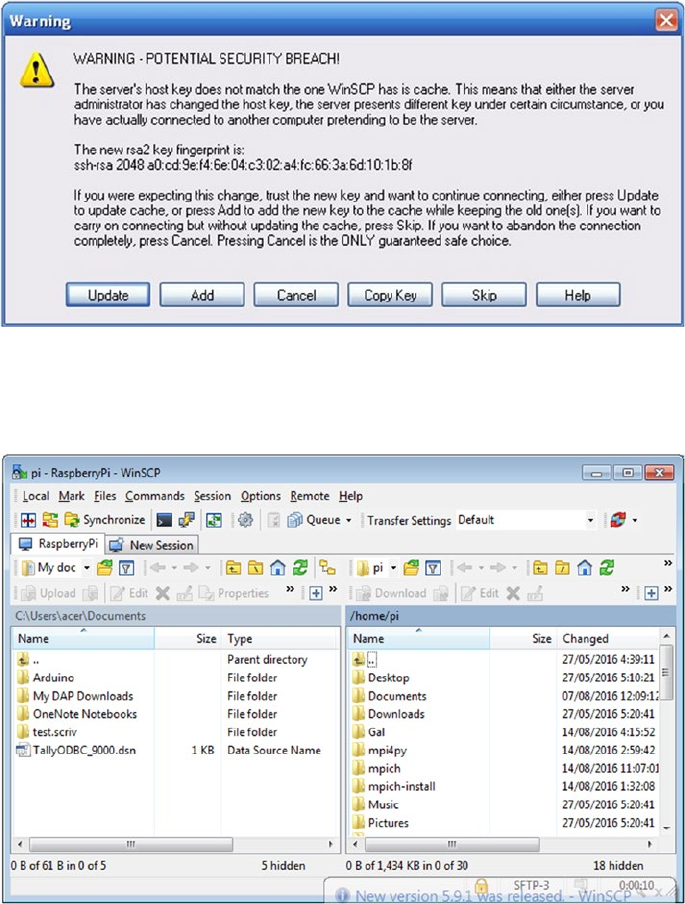Click Skip in the Warning dialog

(x=484, y=295)
